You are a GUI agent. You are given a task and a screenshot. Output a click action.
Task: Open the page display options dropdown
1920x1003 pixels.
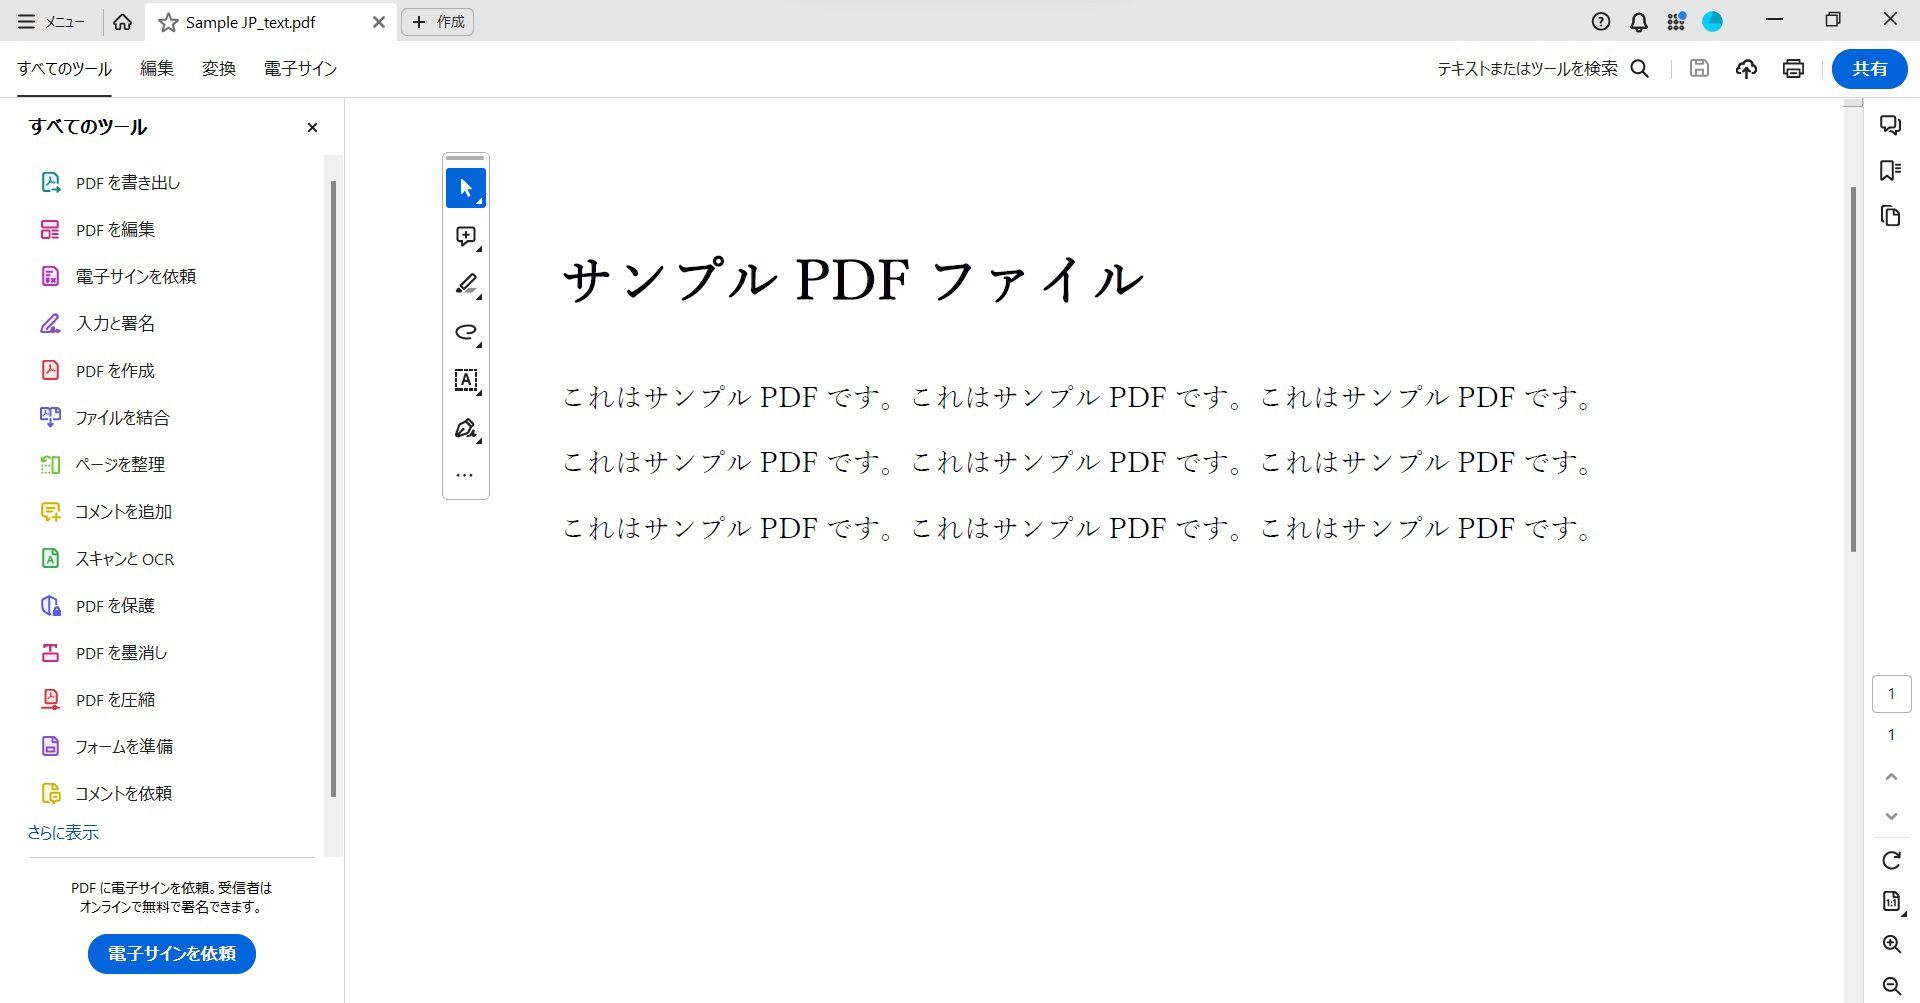point(1890,901)
